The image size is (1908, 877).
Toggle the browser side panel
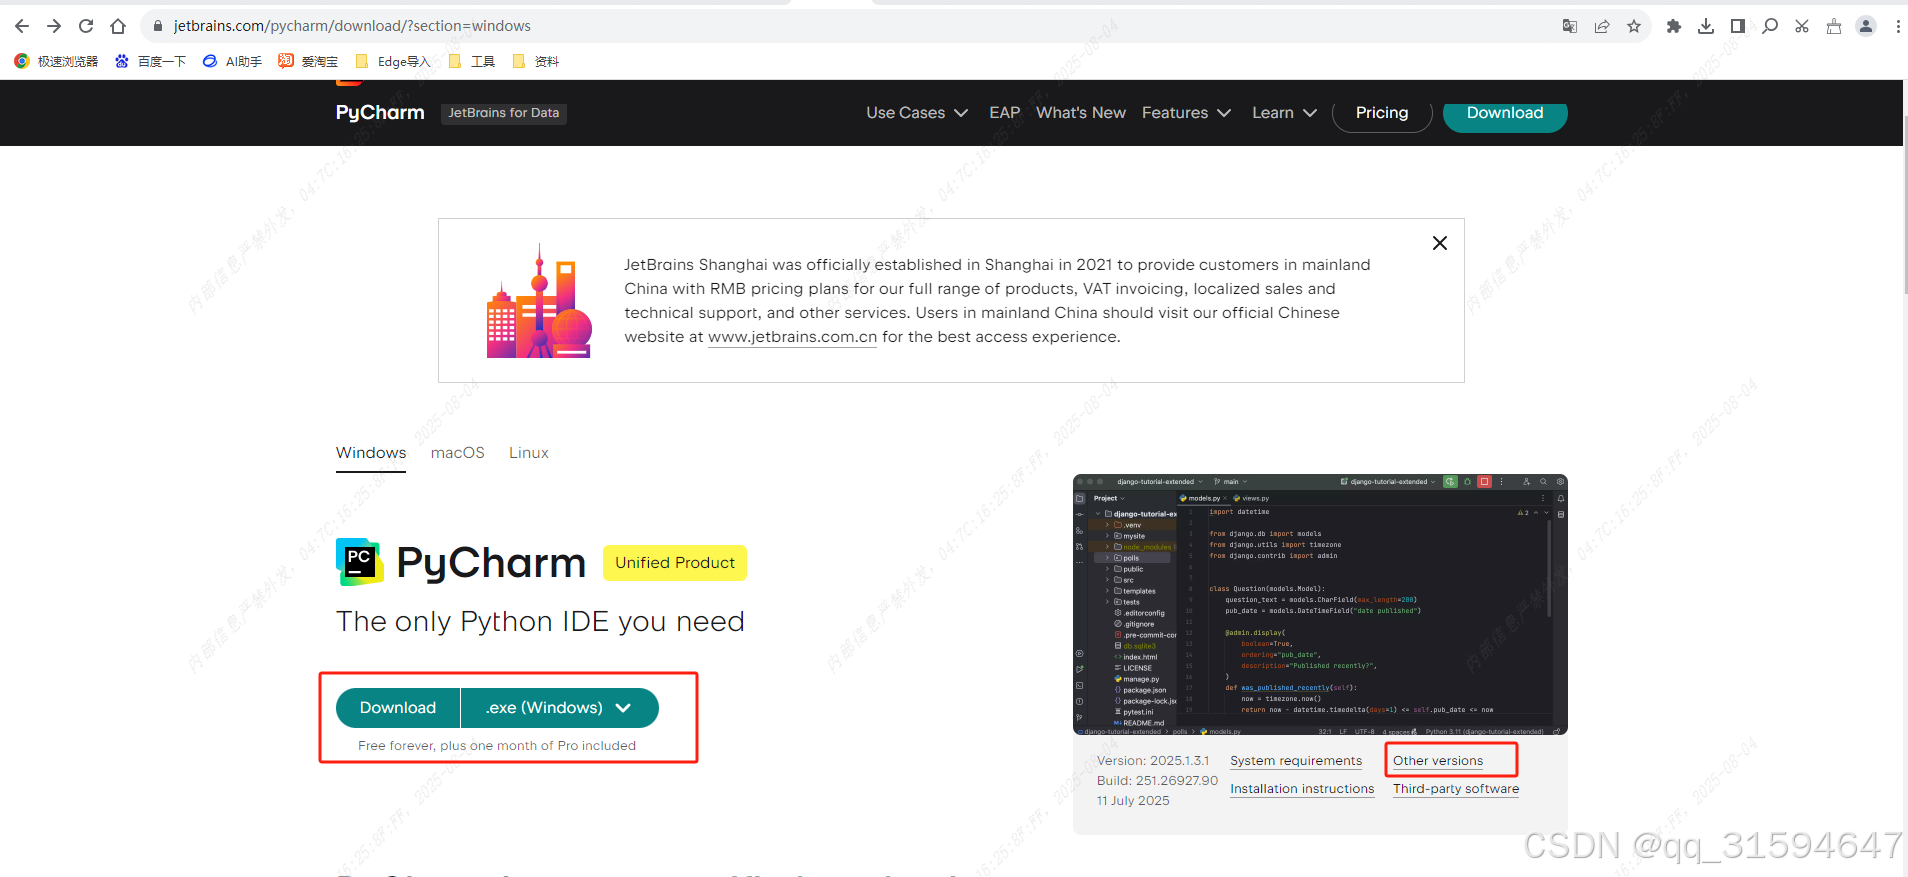[x=1738, y=26]
